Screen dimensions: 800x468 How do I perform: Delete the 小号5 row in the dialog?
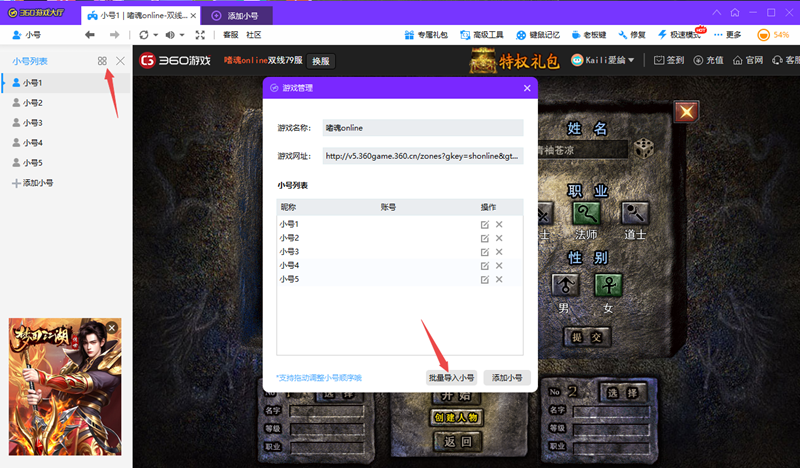tap(499, 279)
